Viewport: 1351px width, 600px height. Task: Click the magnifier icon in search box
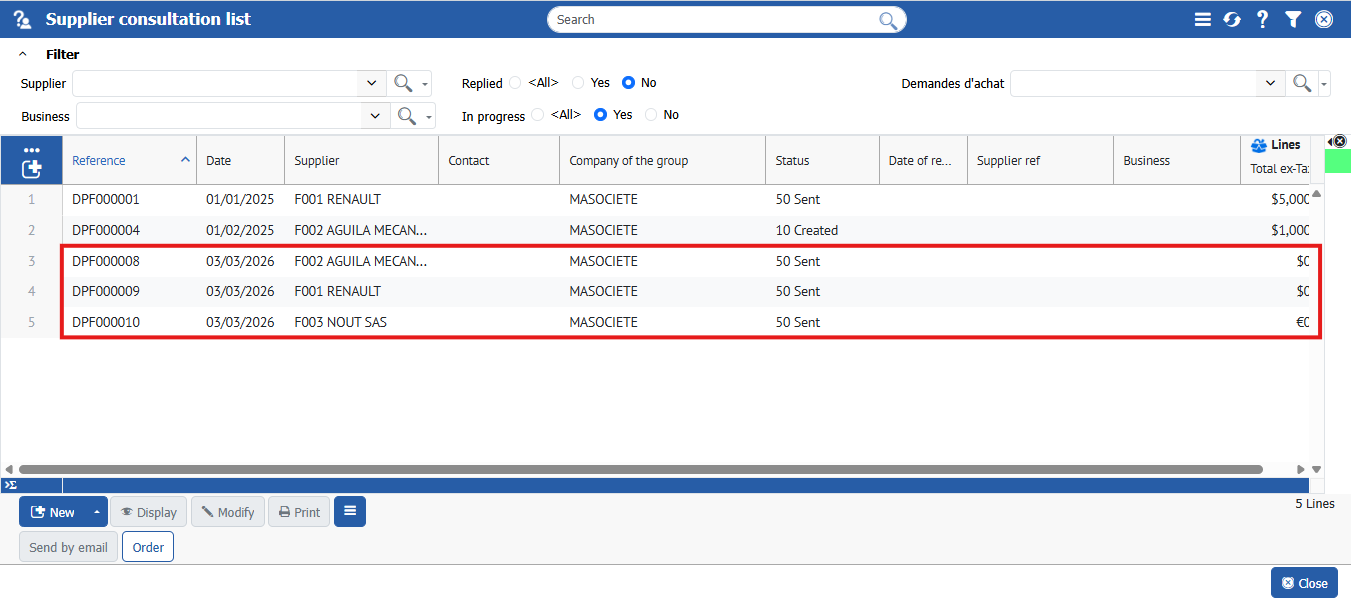click(887, 20)
